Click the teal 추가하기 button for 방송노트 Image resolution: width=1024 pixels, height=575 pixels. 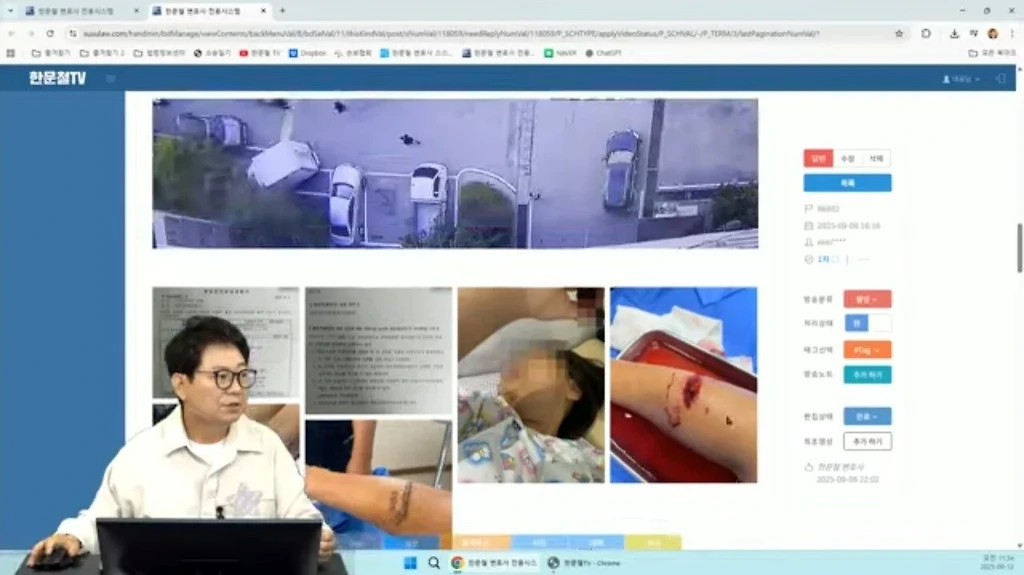click(867, 374)
